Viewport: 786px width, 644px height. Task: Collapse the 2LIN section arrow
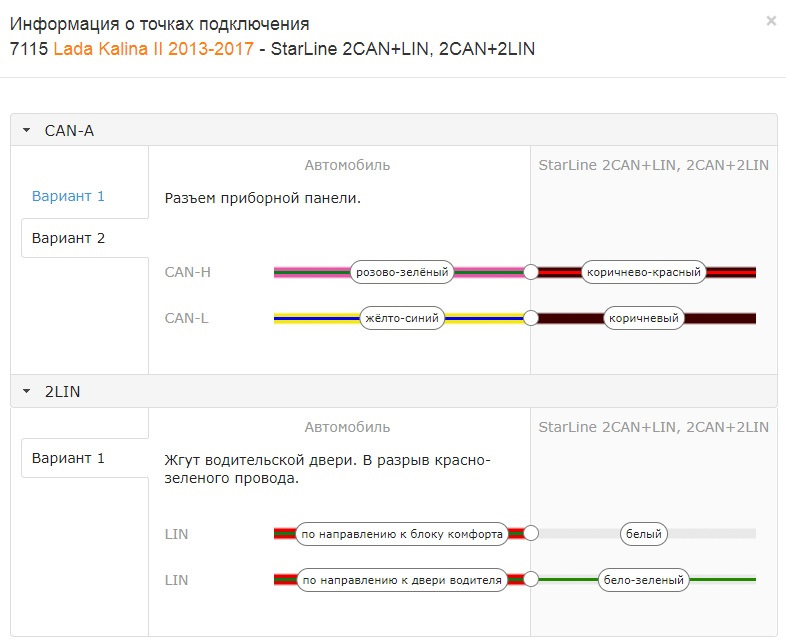27,392
